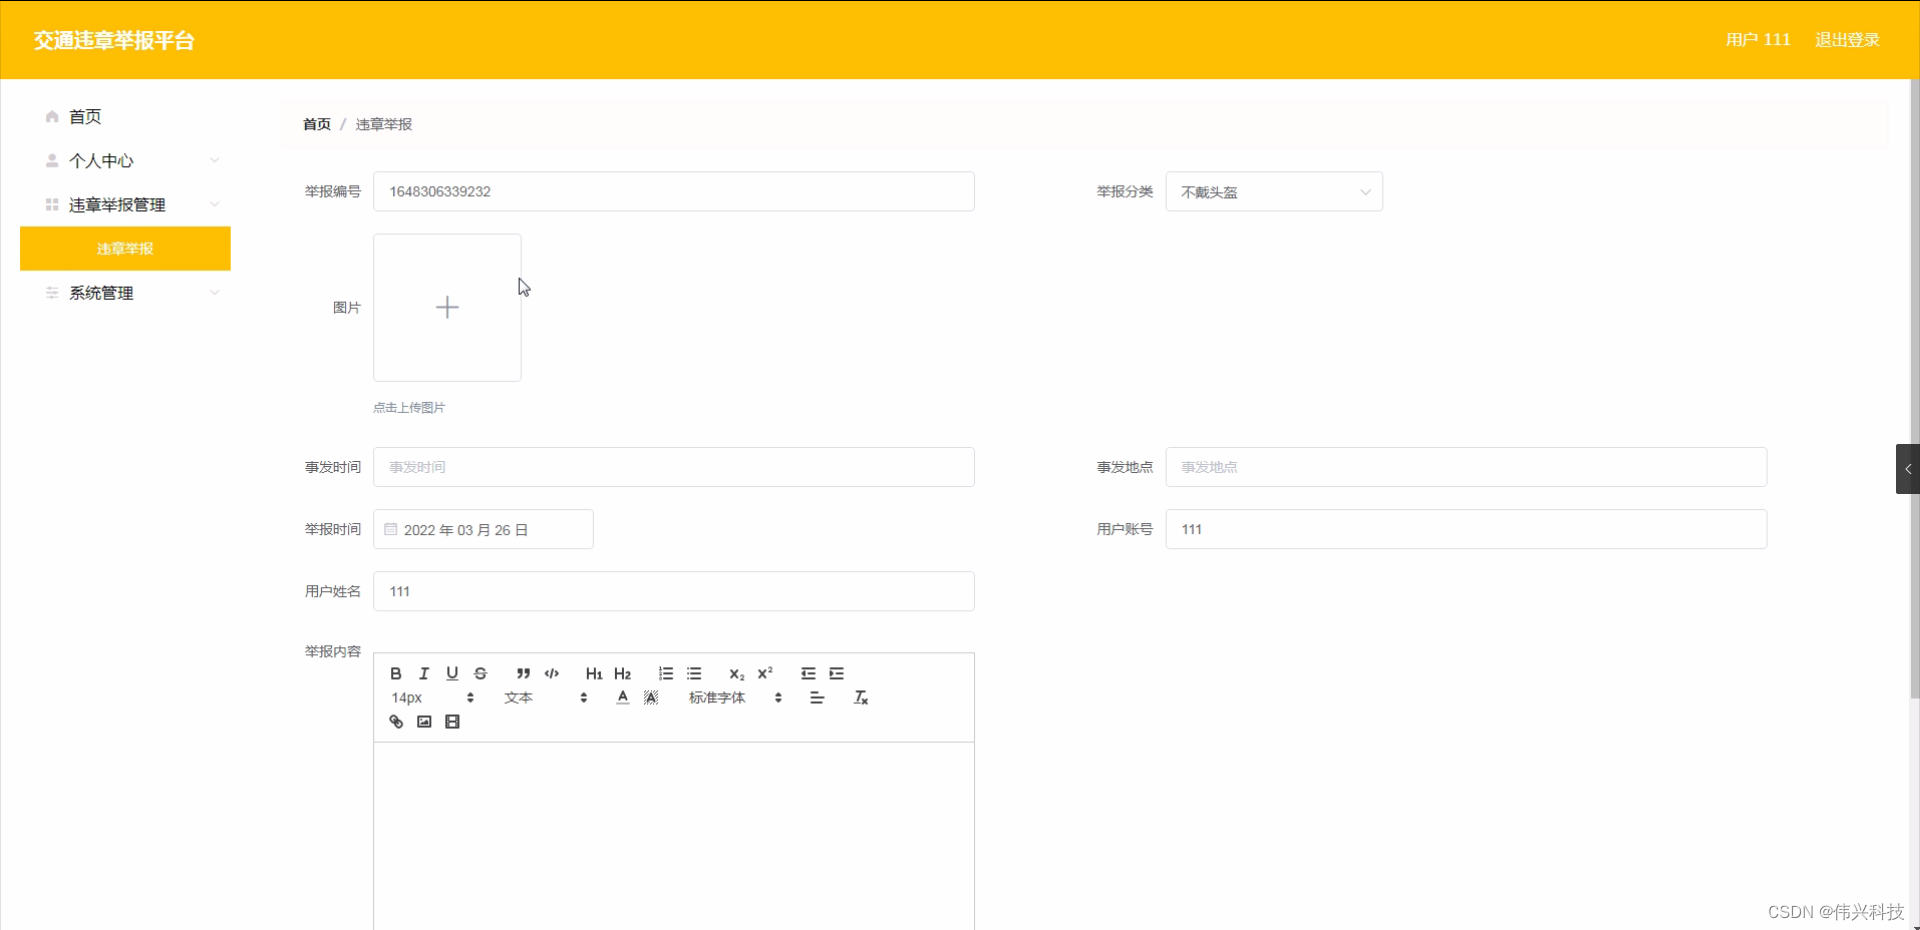Click 退出登录 to log out
1920x930 pixels.
pos(1846,40)
